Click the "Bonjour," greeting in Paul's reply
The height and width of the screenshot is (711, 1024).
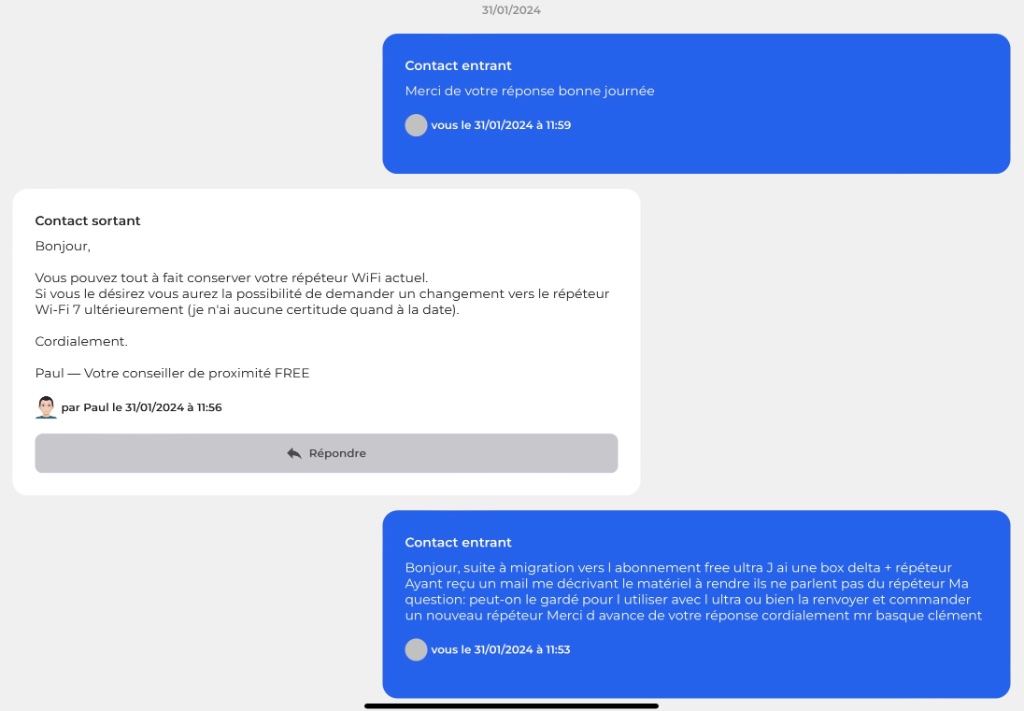63,246
